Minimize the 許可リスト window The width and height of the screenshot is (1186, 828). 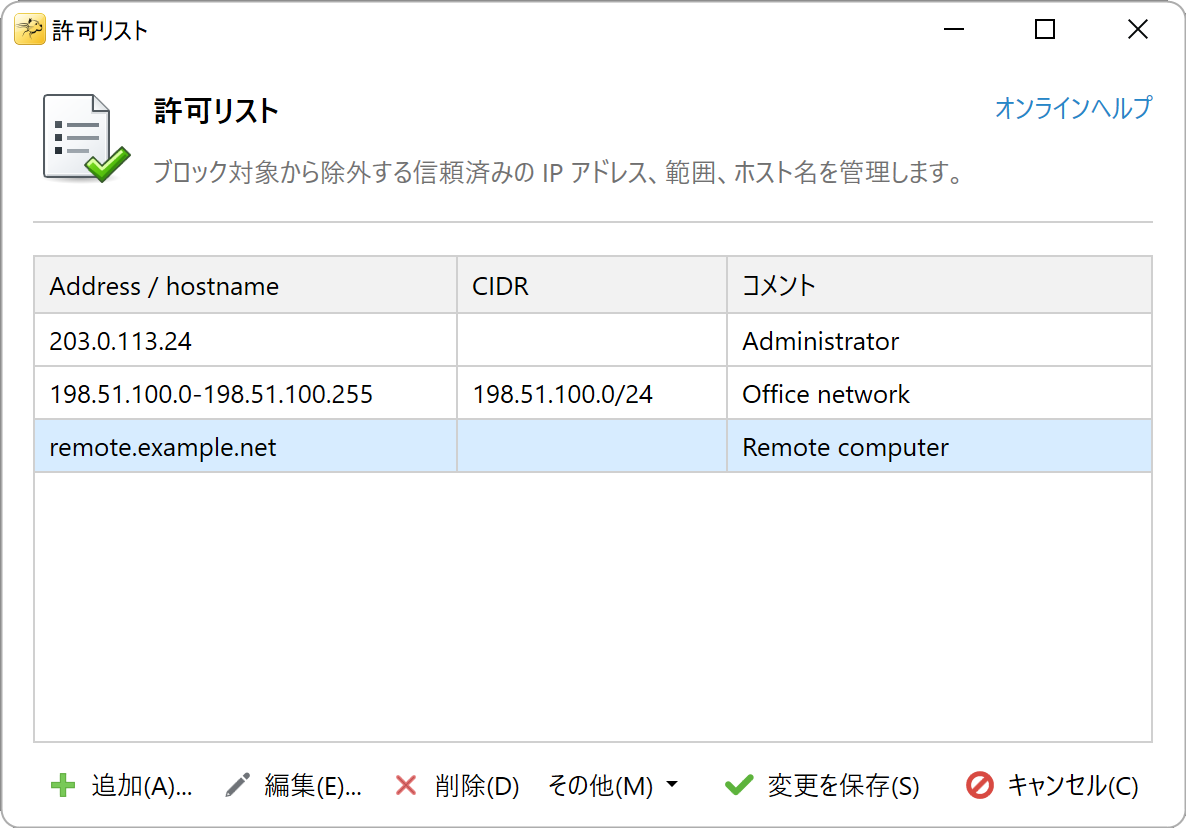954,29
